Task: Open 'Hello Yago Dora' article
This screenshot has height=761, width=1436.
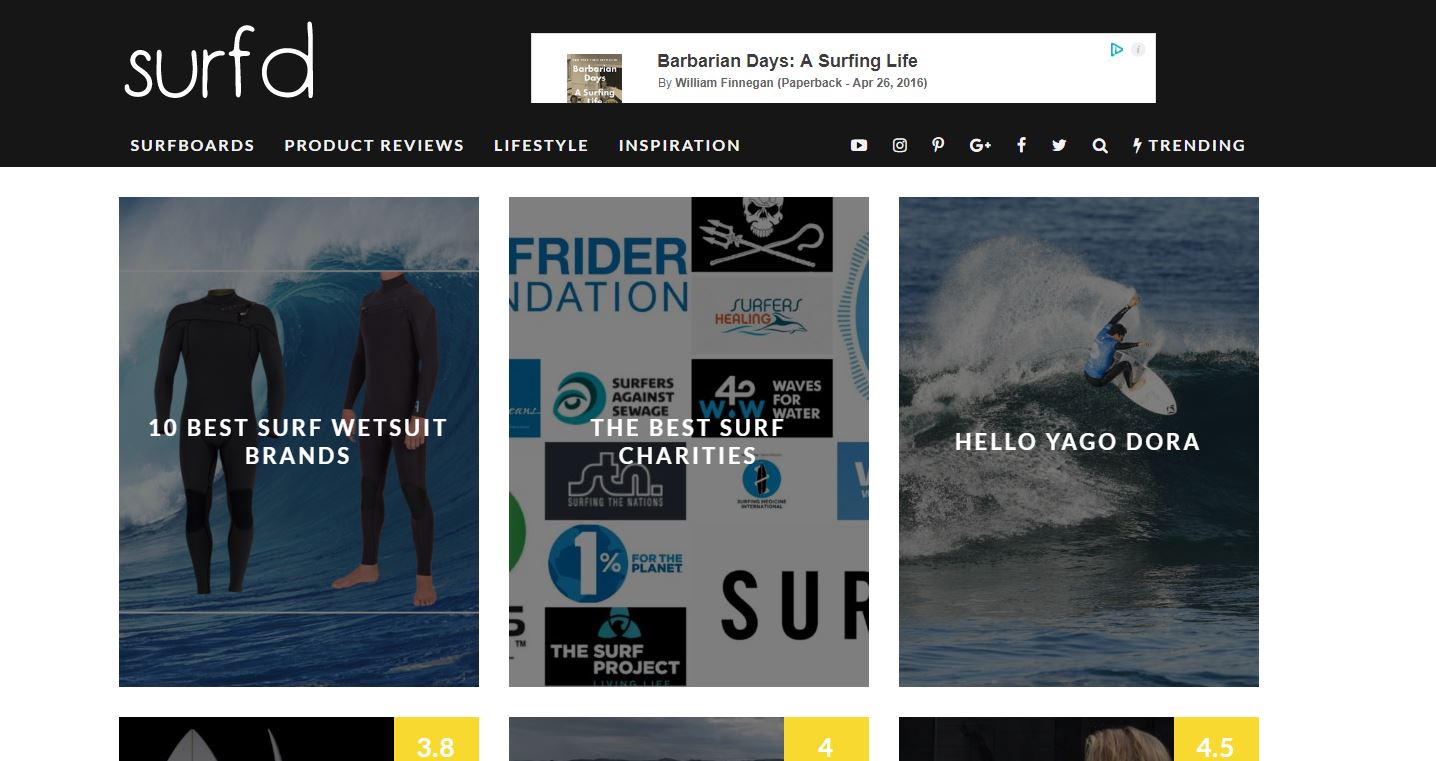Action: tap(1079, 442)
